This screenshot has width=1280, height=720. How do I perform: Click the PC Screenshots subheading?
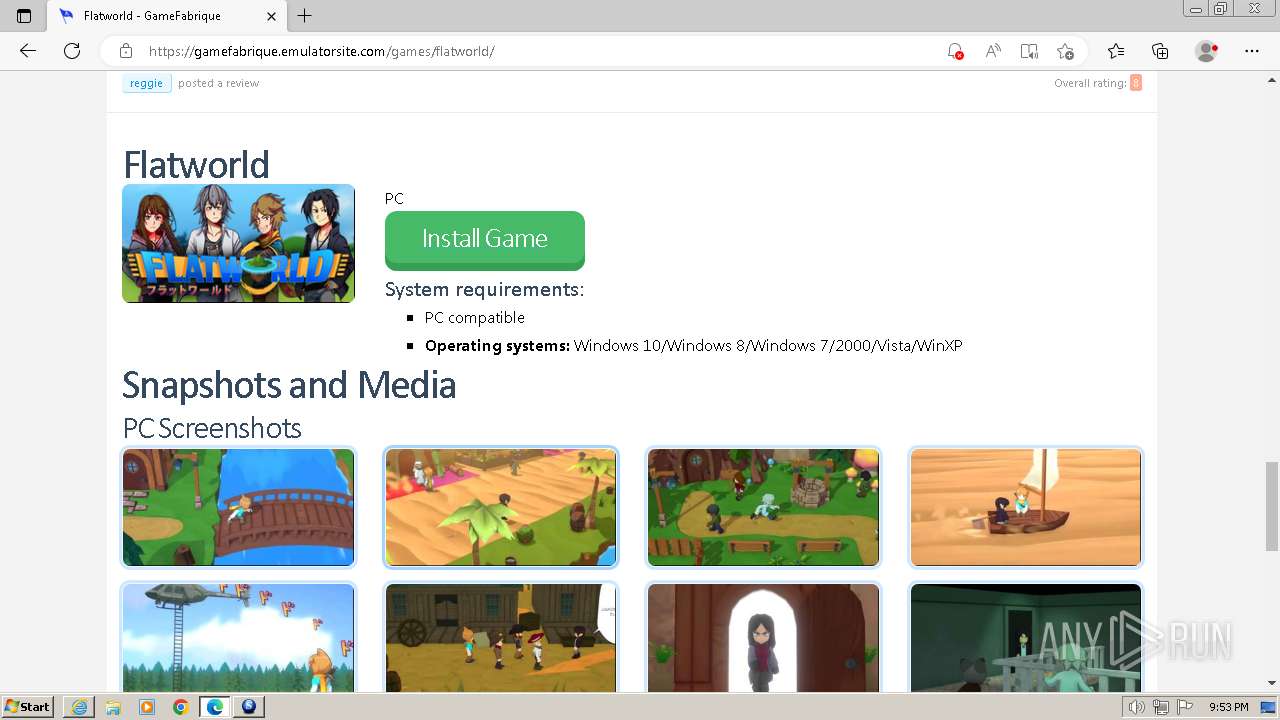[x=212, y=428]
